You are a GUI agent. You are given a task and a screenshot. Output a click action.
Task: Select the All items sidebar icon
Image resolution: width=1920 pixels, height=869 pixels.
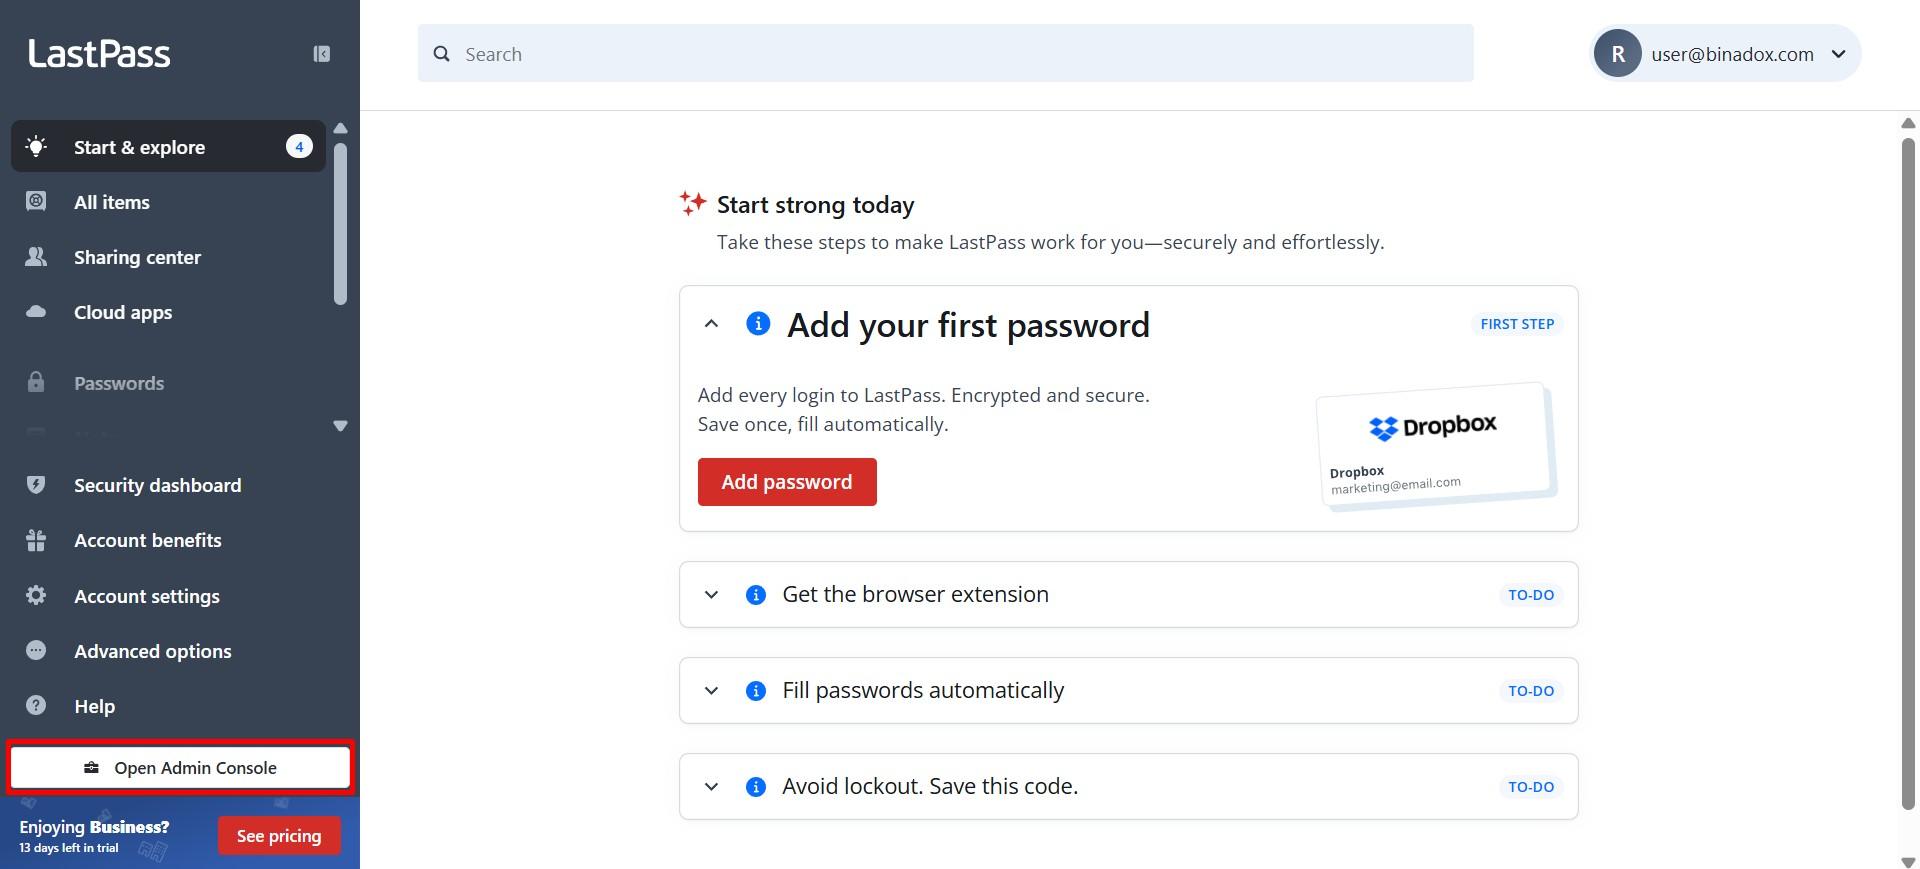pos(35,202)
